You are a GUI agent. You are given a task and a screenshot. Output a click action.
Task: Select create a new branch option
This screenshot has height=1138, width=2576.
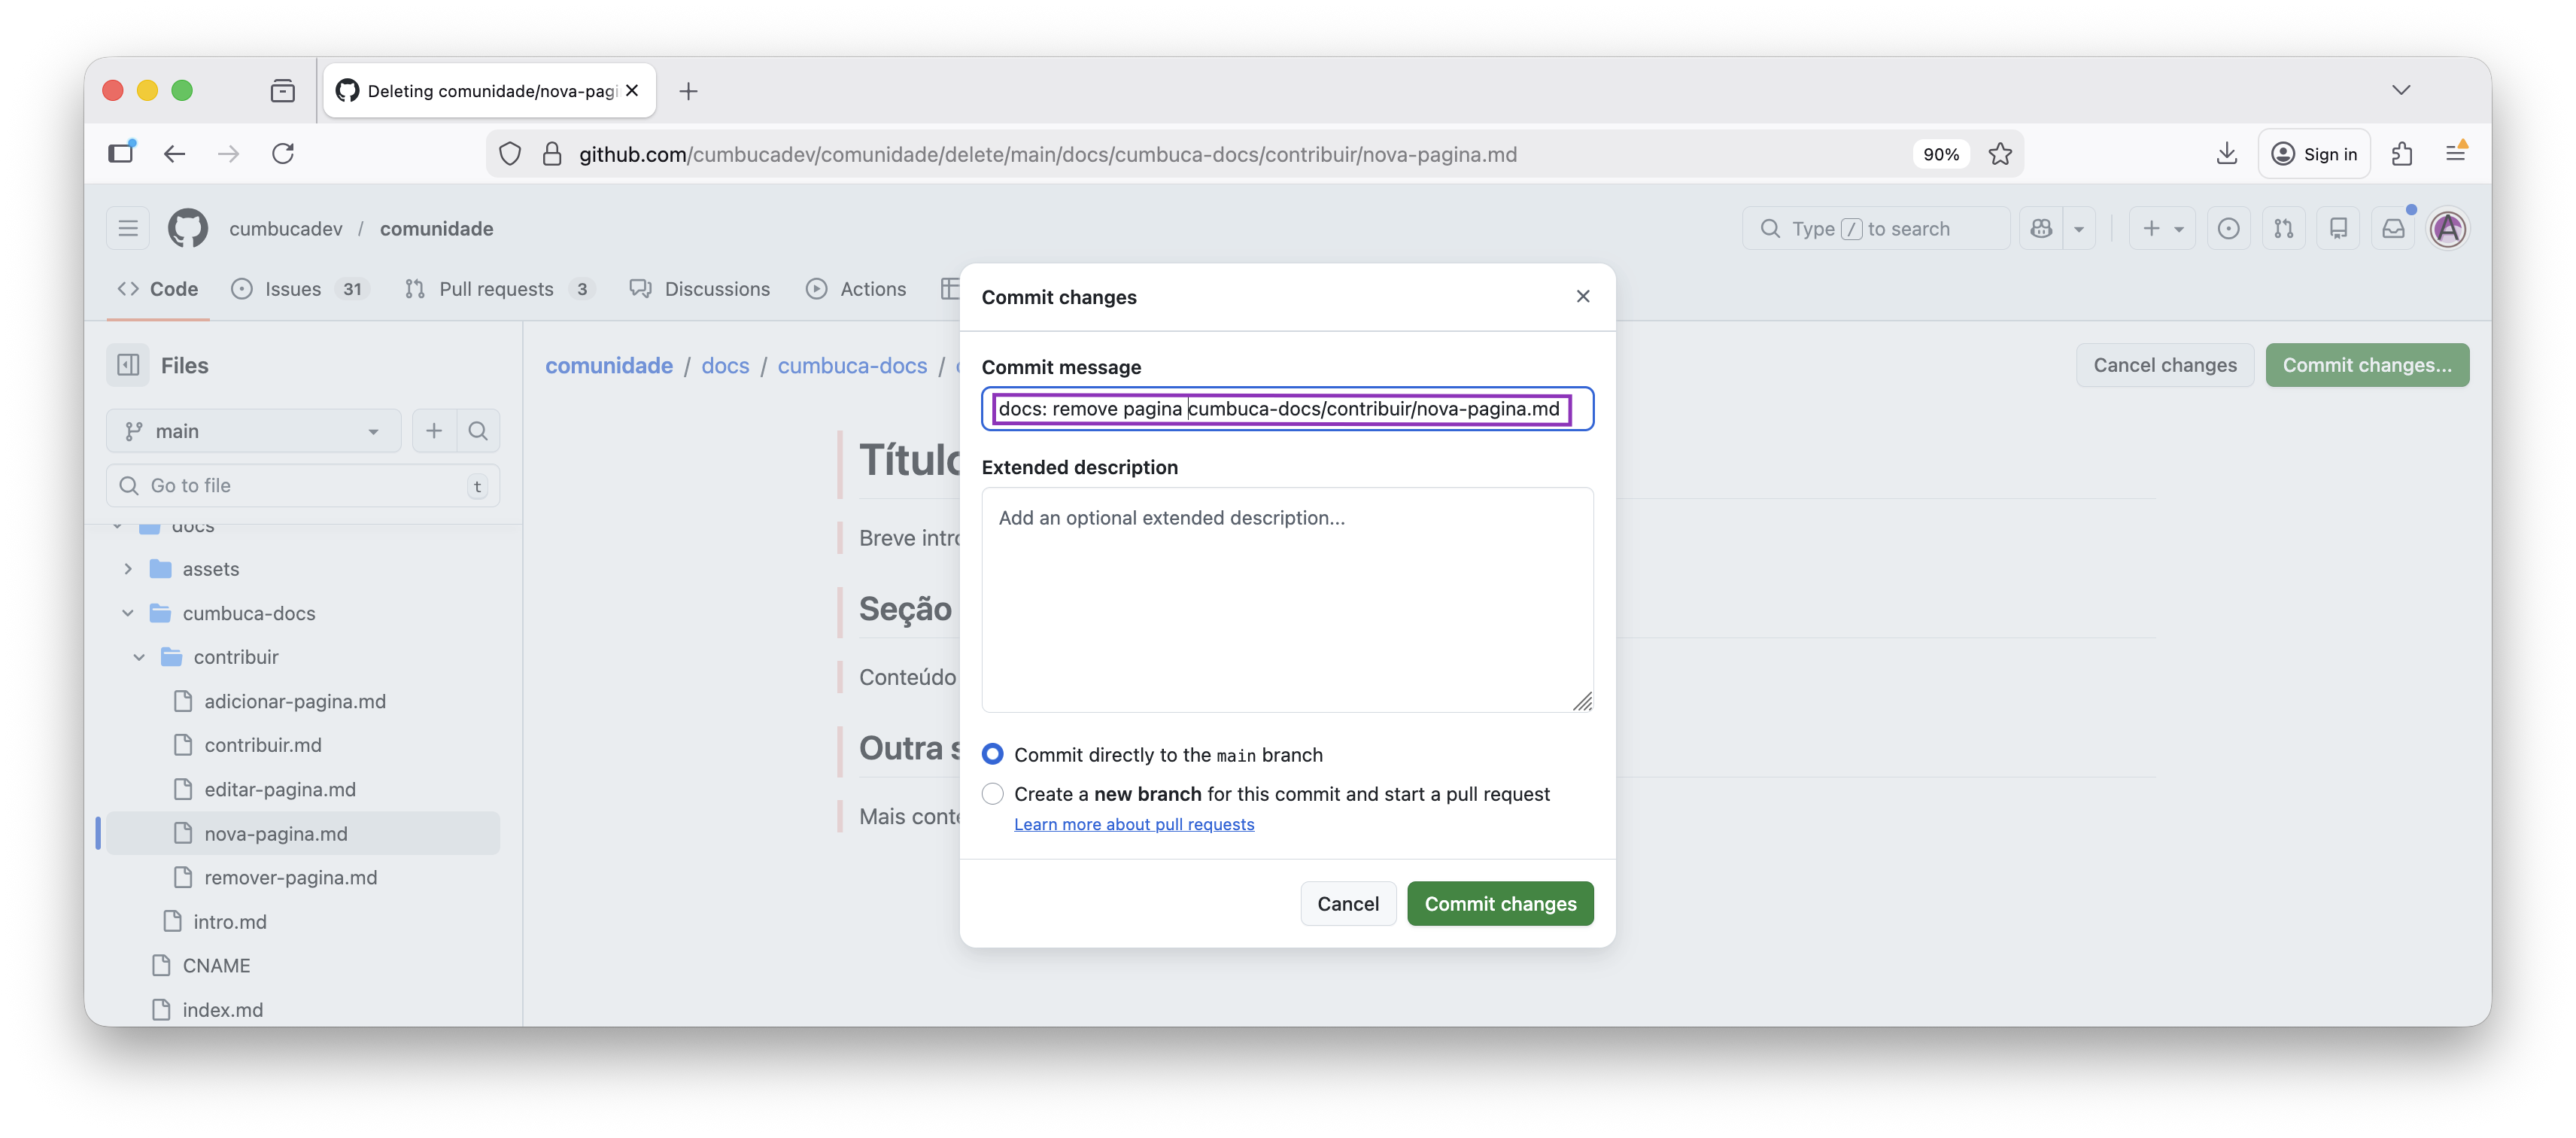coord(992,793)
